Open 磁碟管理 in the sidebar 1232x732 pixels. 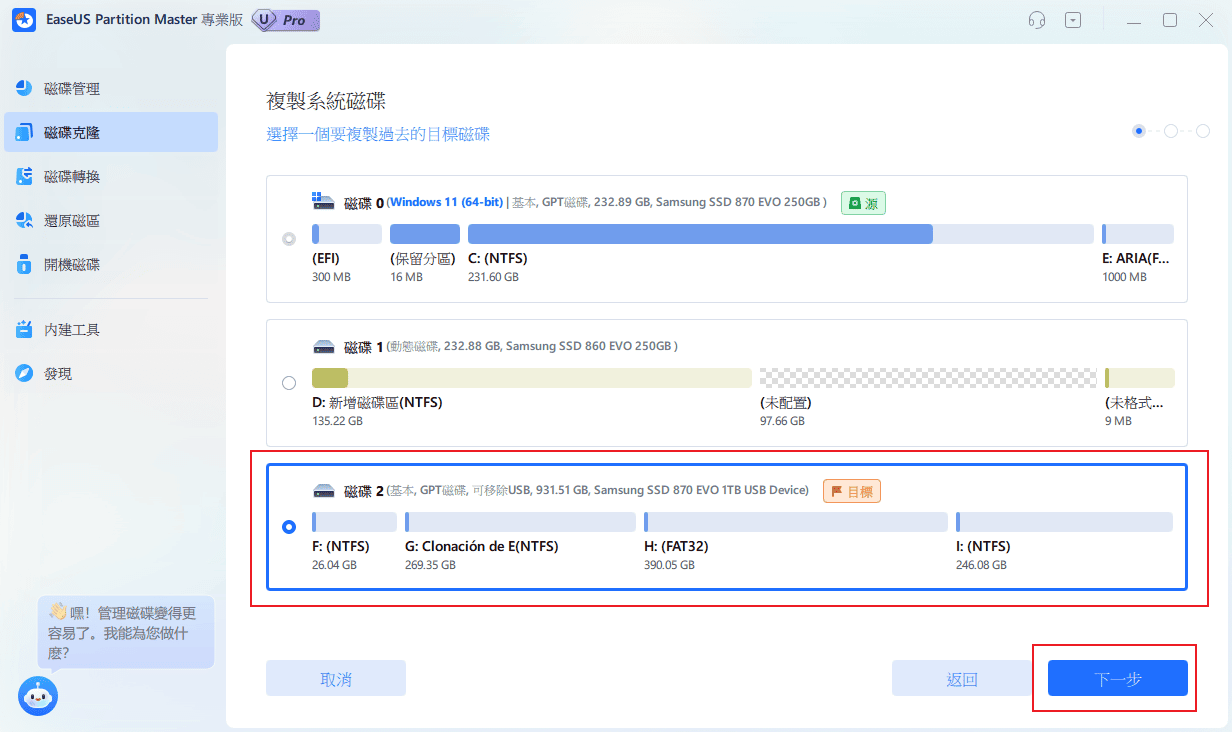72,89
